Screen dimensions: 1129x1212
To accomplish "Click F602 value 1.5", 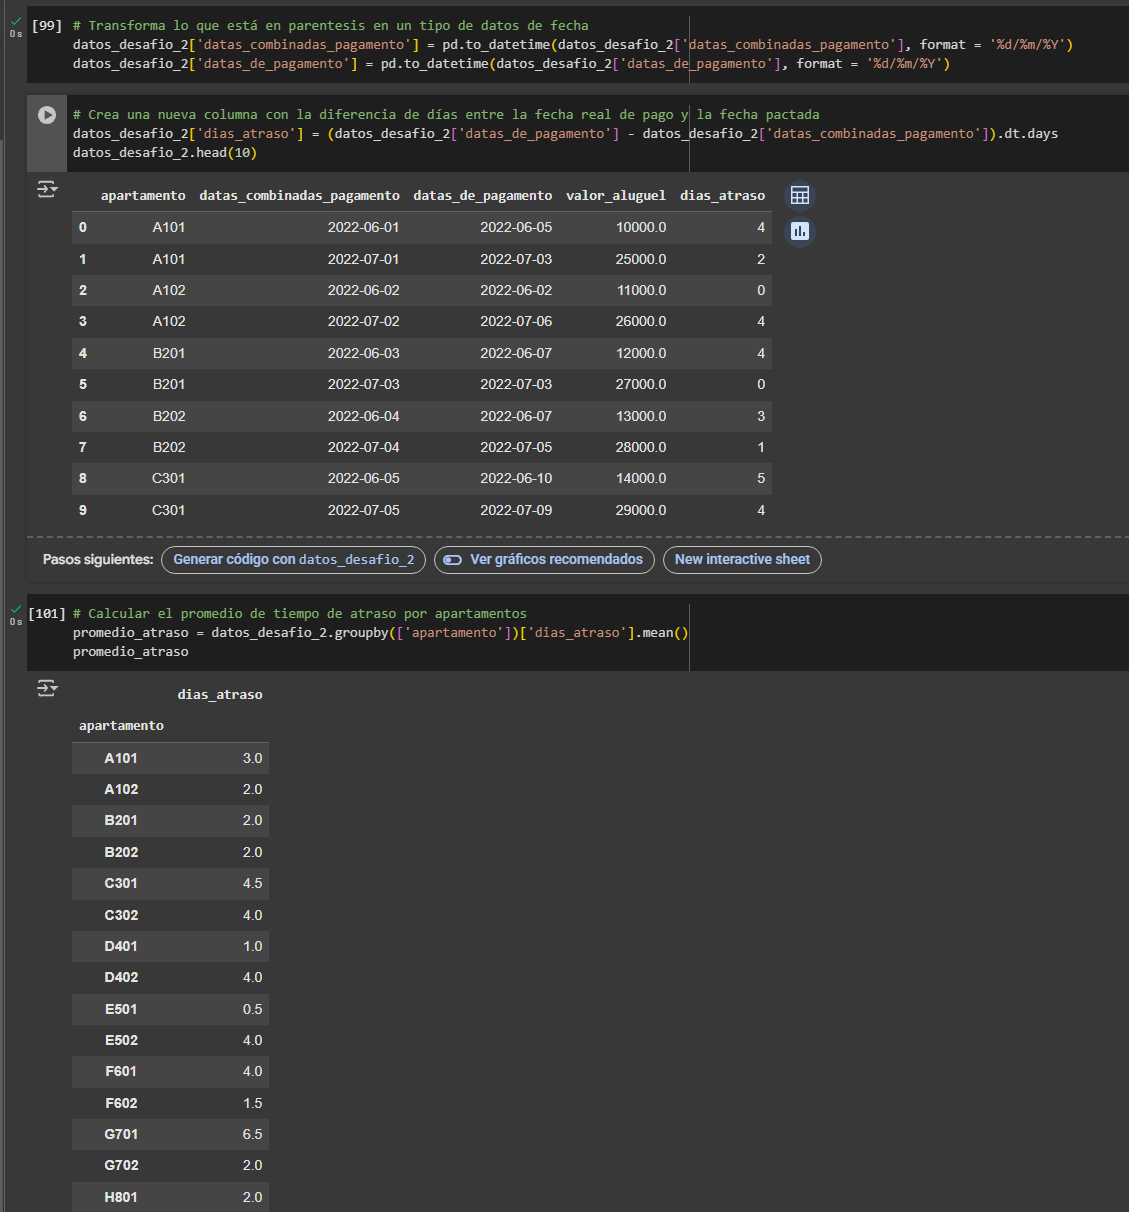I will click(x=252, y=1103).
